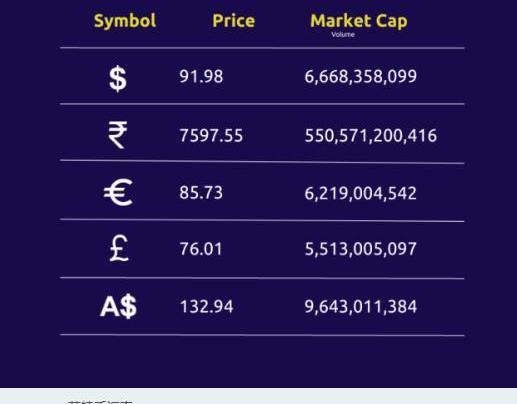Click the euro symbol icon
The image size is (517, 404).
pyautogui.click(x=118, y=193)
